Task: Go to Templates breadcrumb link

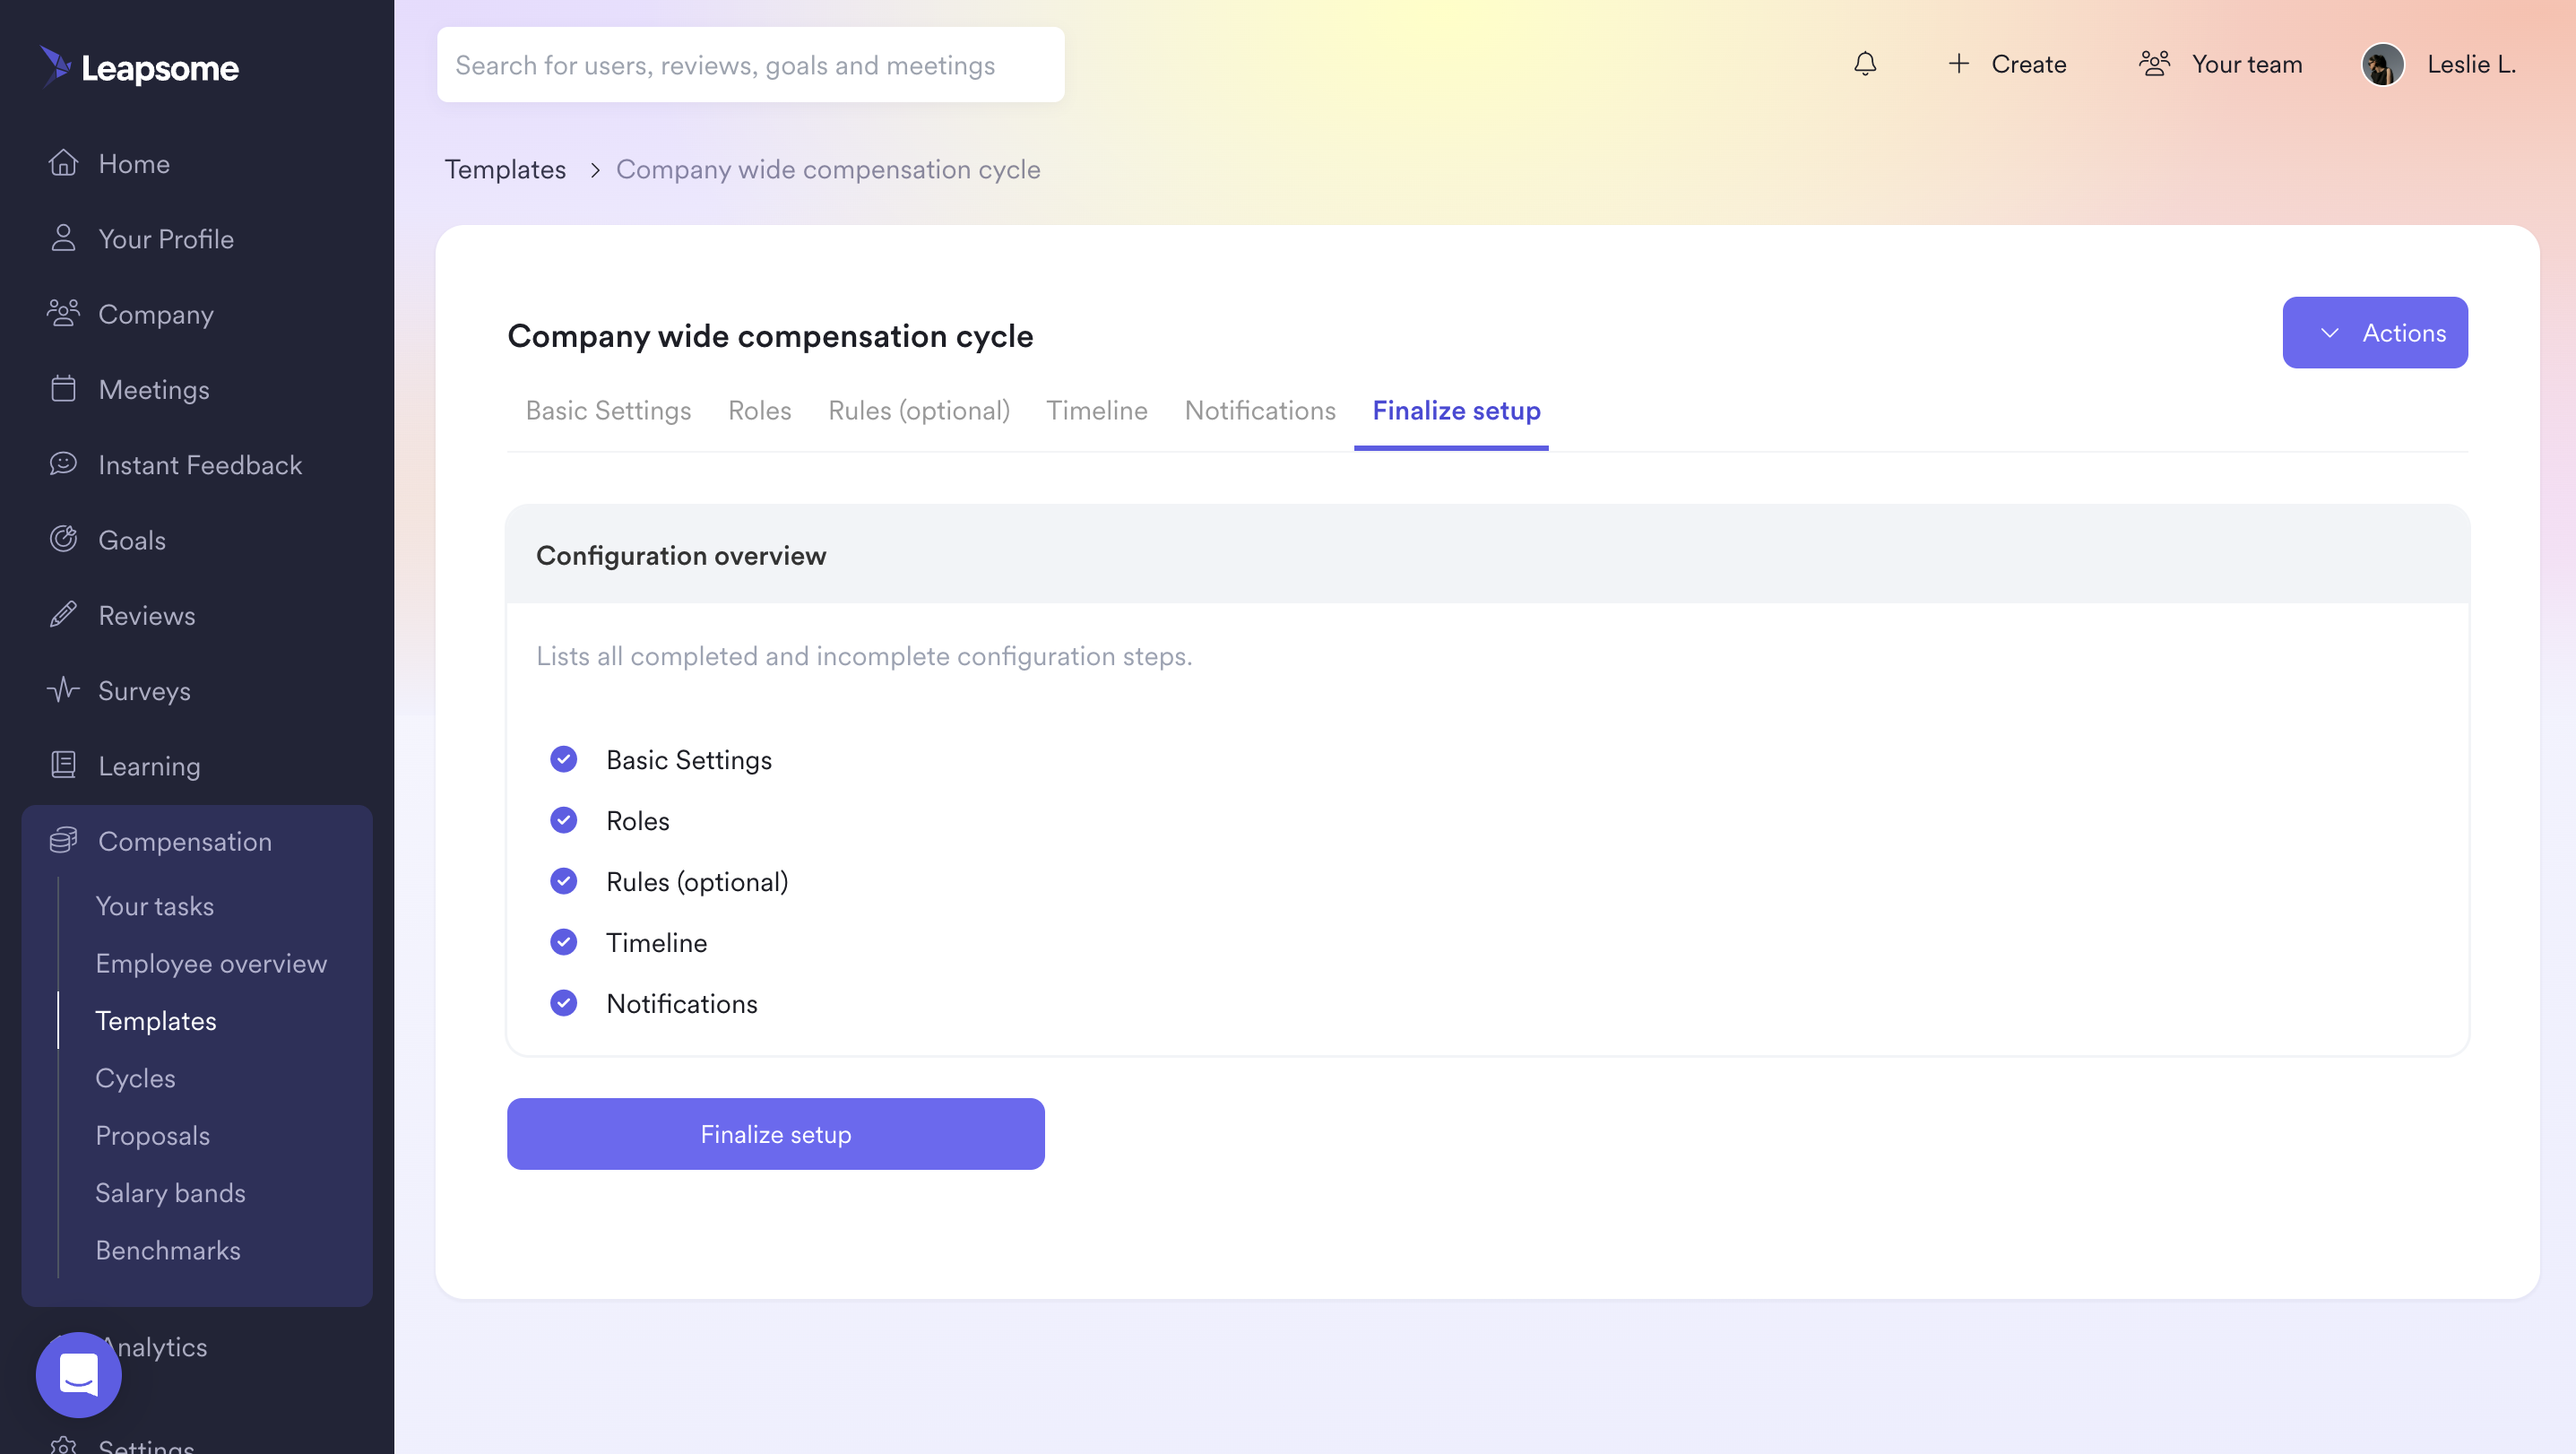Action: click(505, 169)
